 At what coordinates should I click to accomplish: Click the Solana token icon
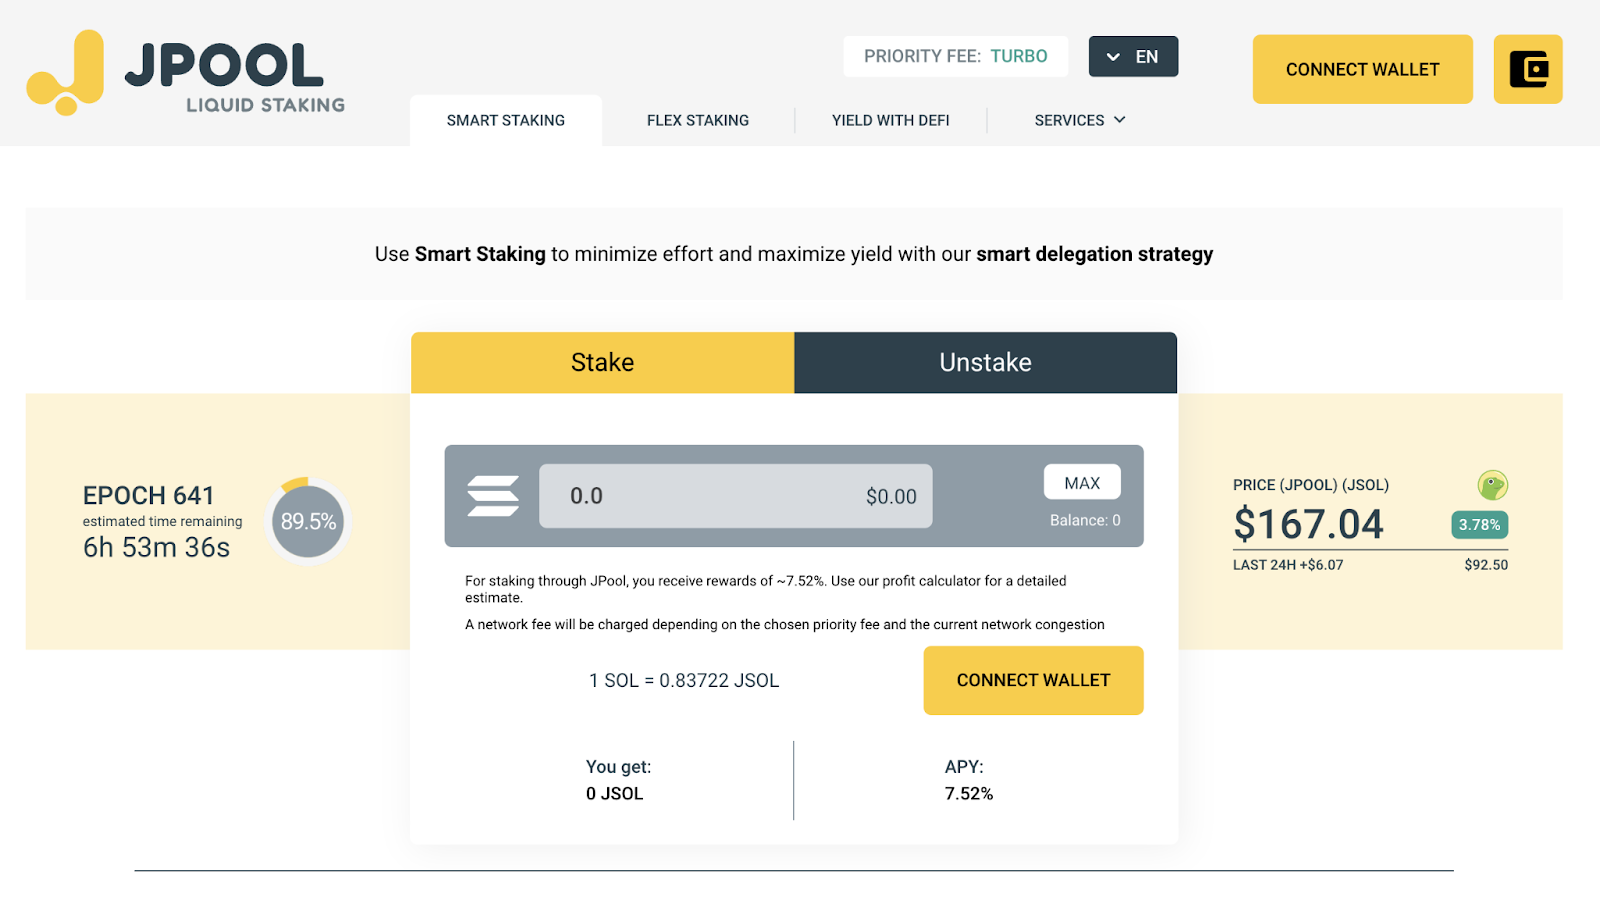(x=493, y=496)
